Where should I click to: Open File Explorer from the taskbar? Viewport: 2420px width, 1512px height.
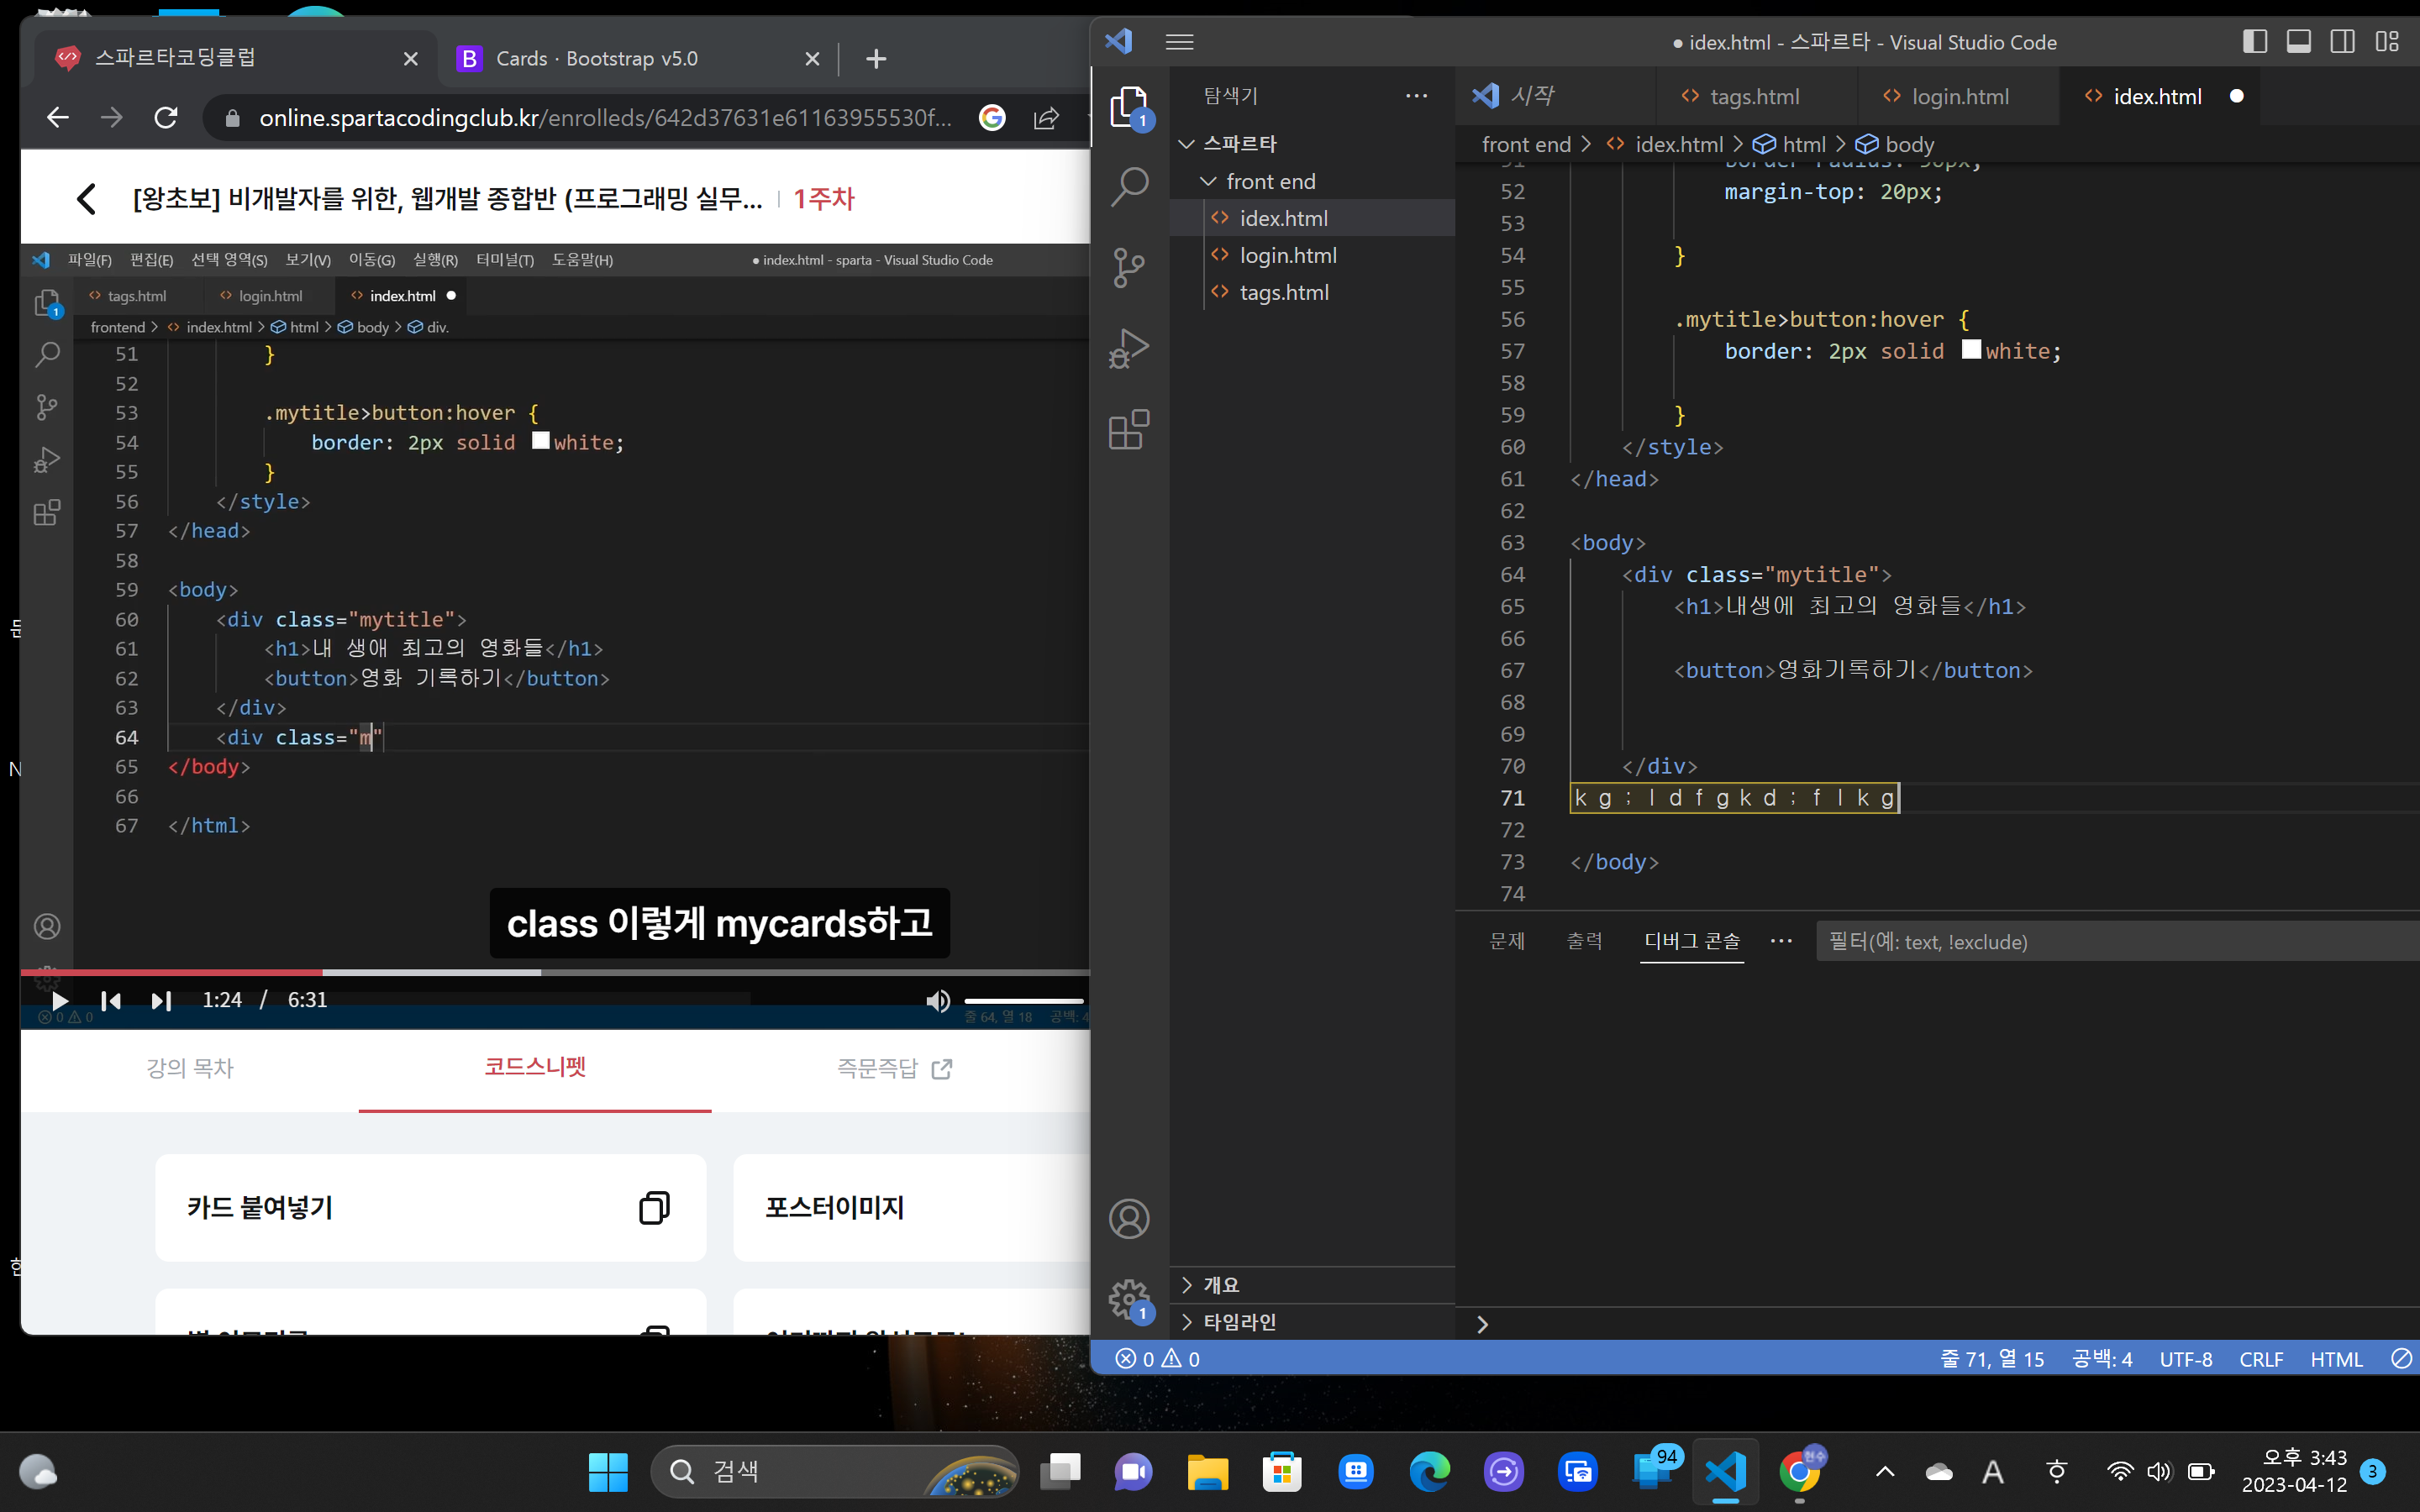tap(1207, 1471)
